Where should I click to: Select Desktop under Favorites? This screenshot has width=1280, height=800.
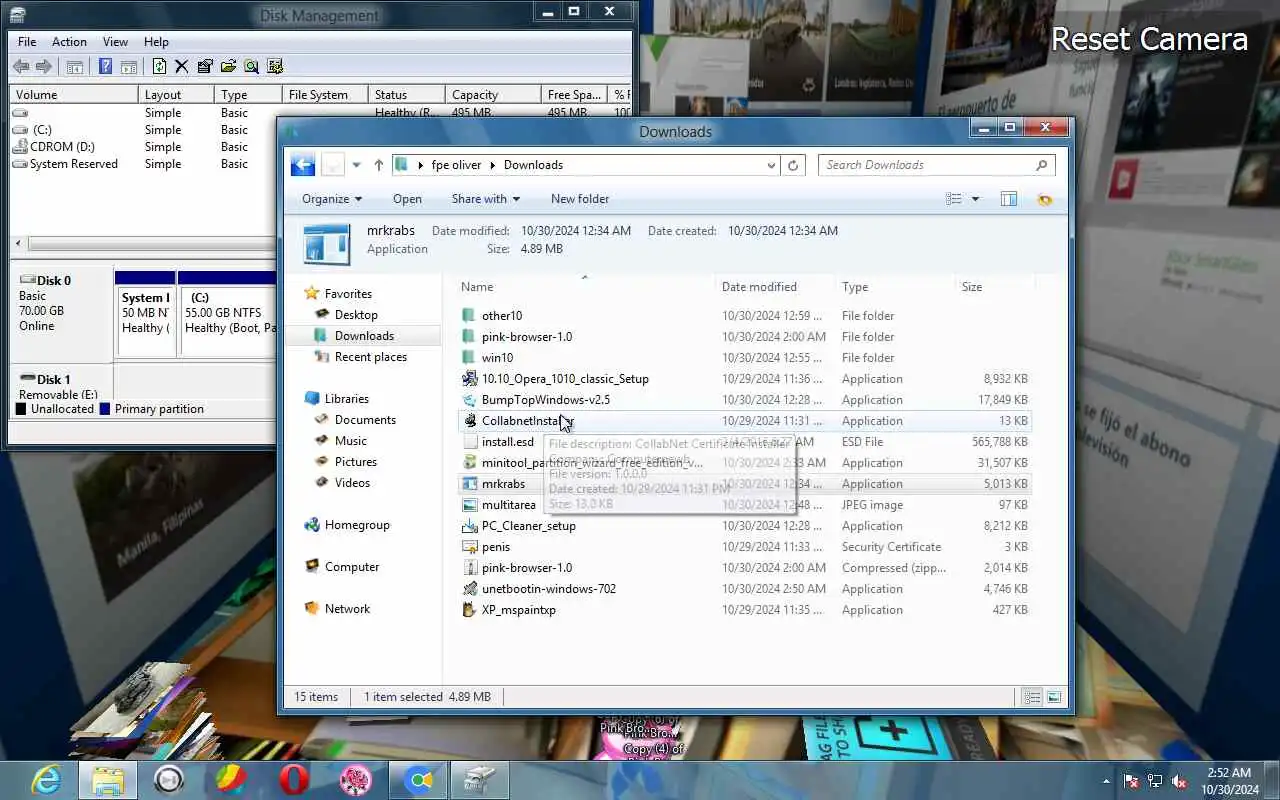click(356, 315)
